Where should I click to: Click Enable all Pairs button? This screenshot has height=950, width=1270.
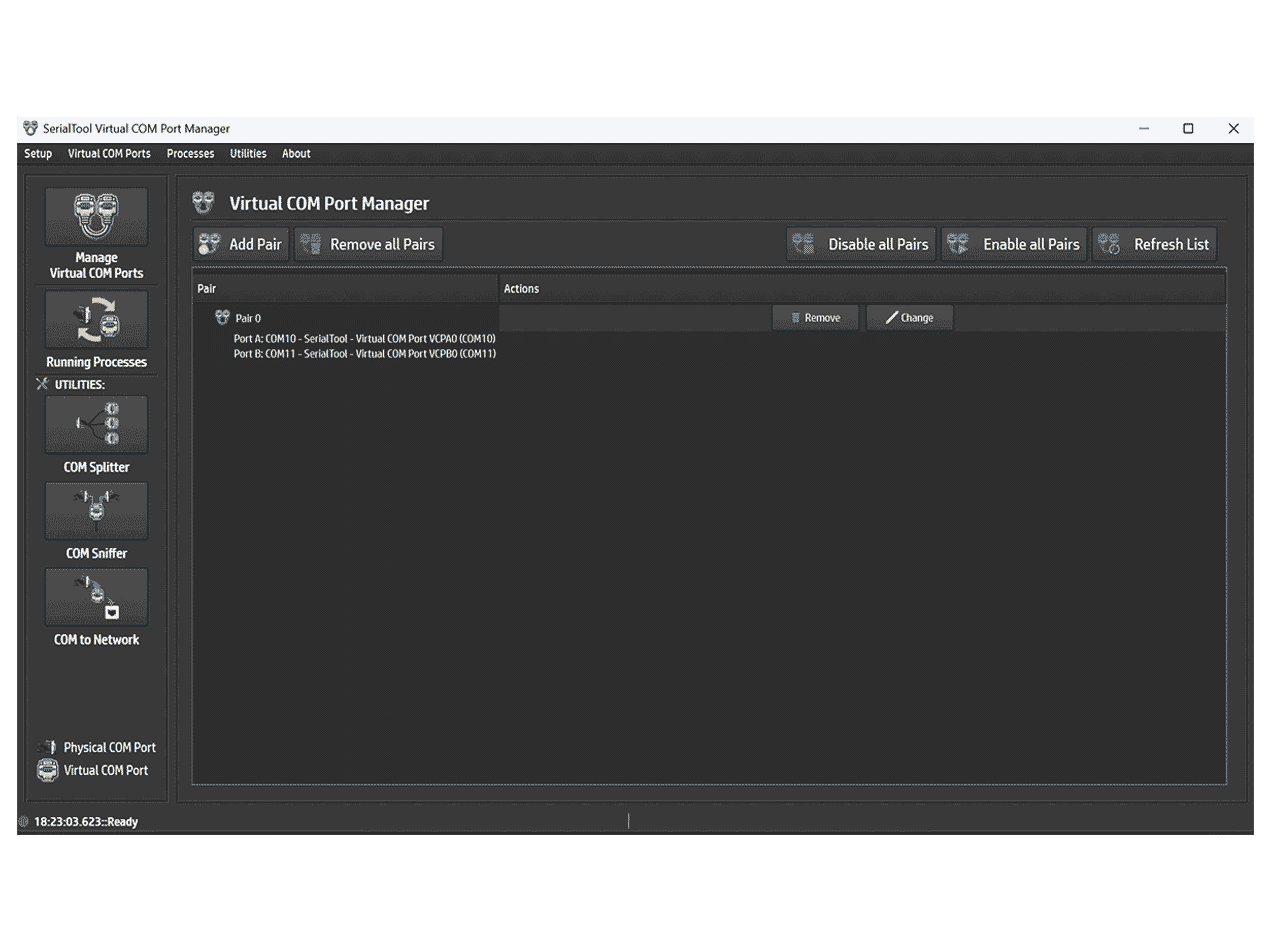(1014, 244)
